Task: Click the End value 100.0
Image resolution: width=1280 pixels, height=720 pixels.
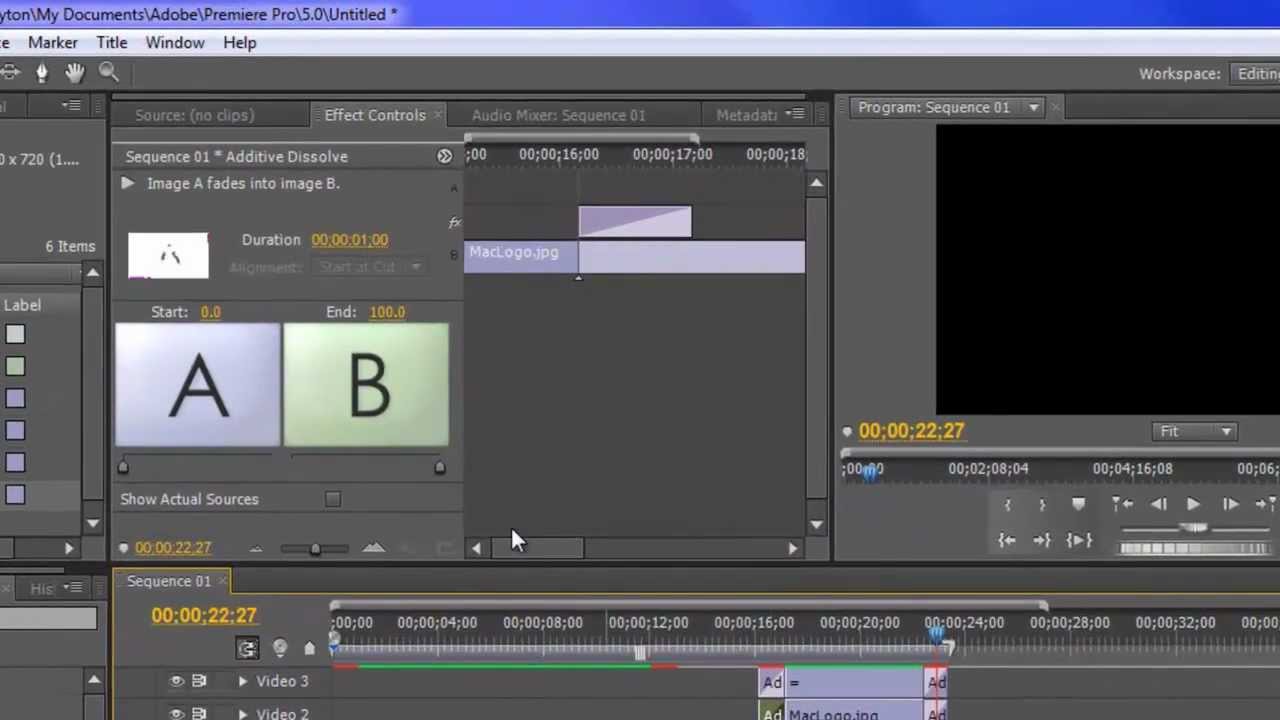Action: (x=387, y=312)
